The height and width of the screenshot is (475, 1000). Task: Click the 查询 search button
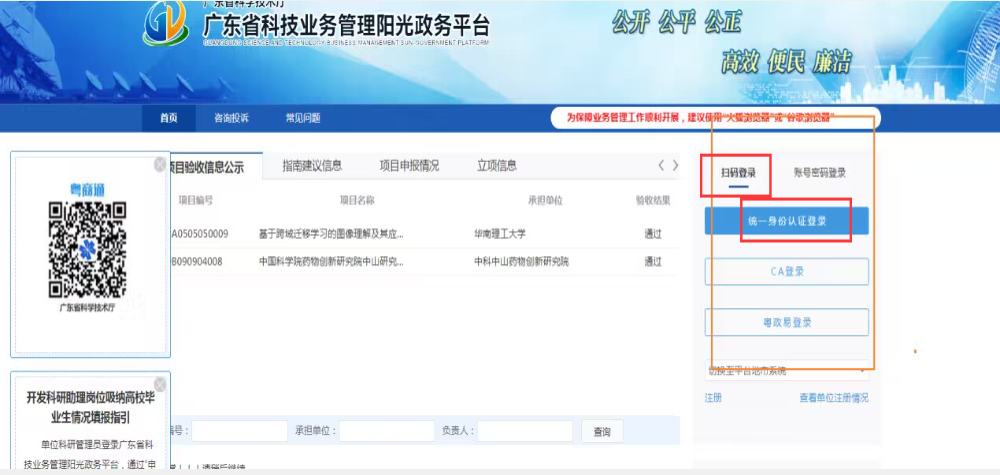point(602,432)
